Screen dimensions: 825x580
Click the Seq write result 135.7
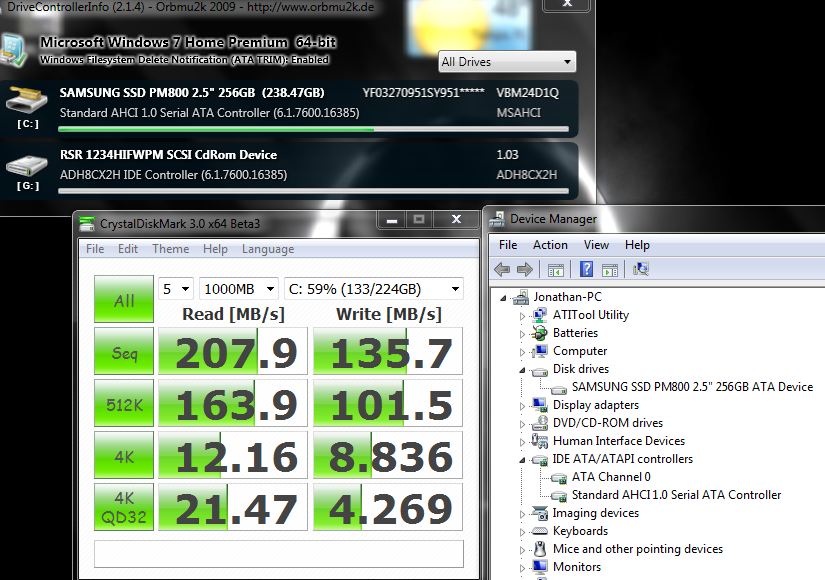pyautogui.click(x=388, y=351)
